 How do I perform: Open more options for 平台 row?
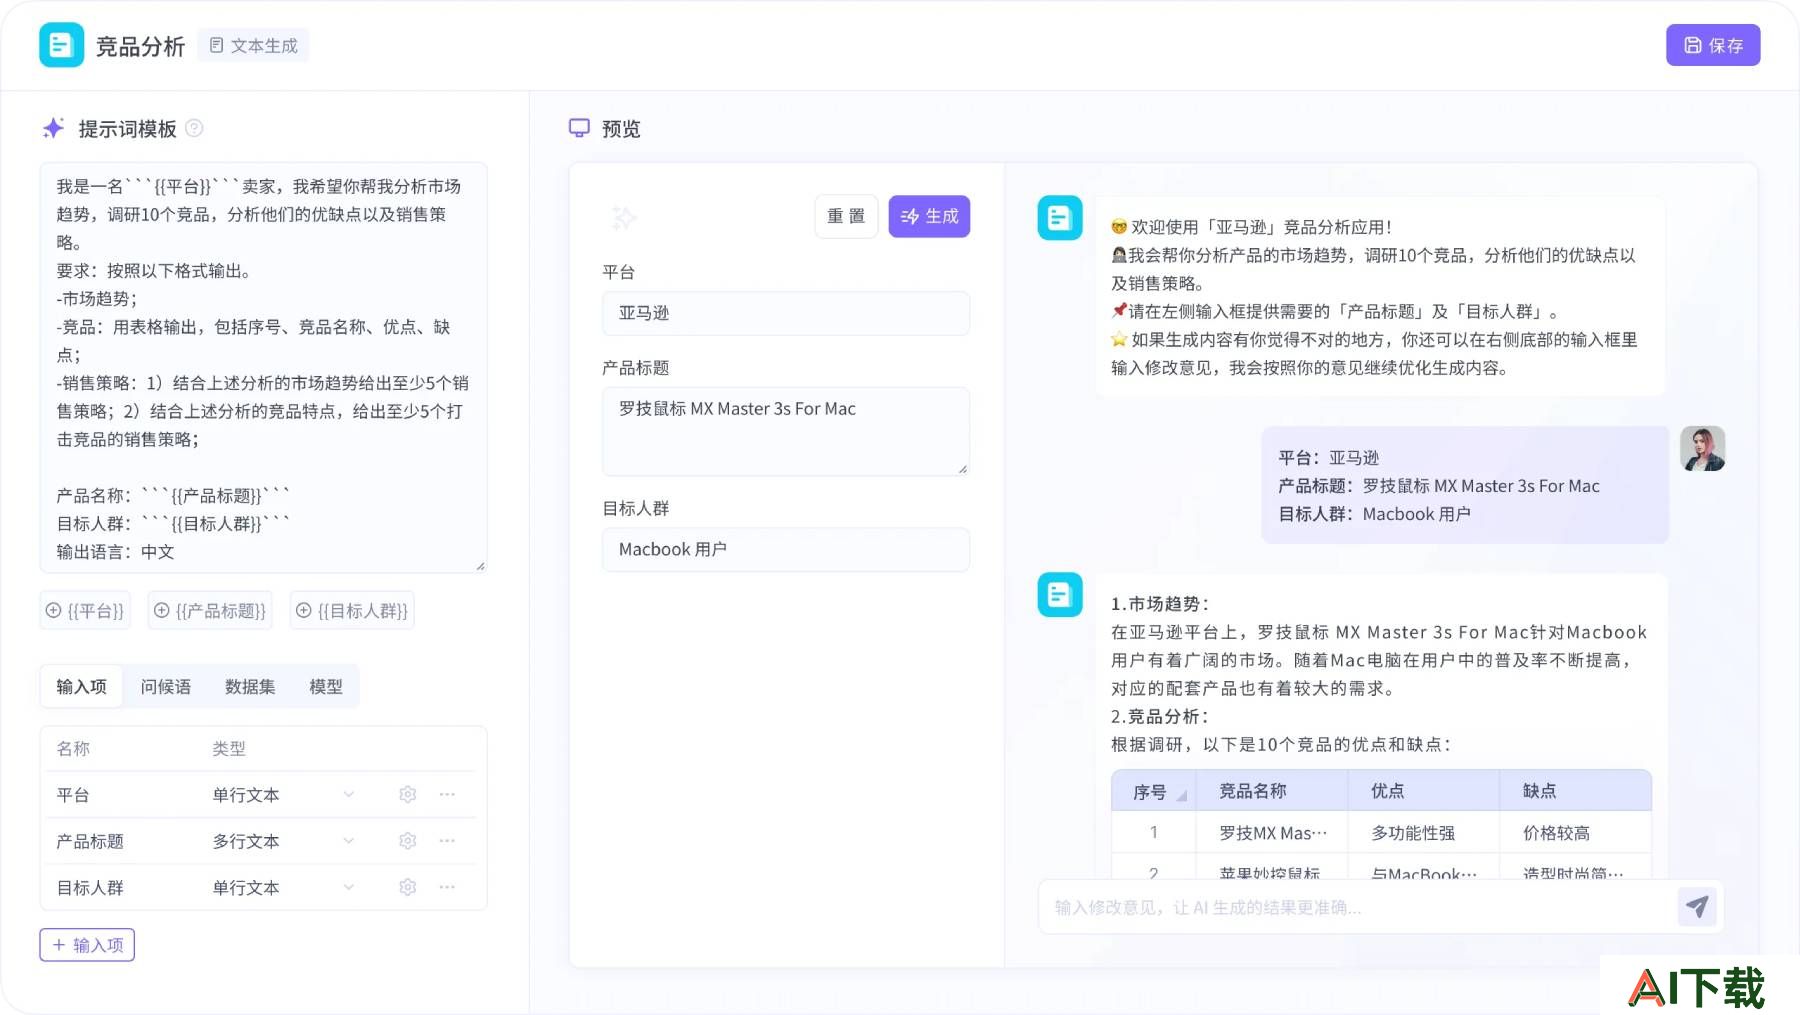pyautogui.click(x=447, y=795)
